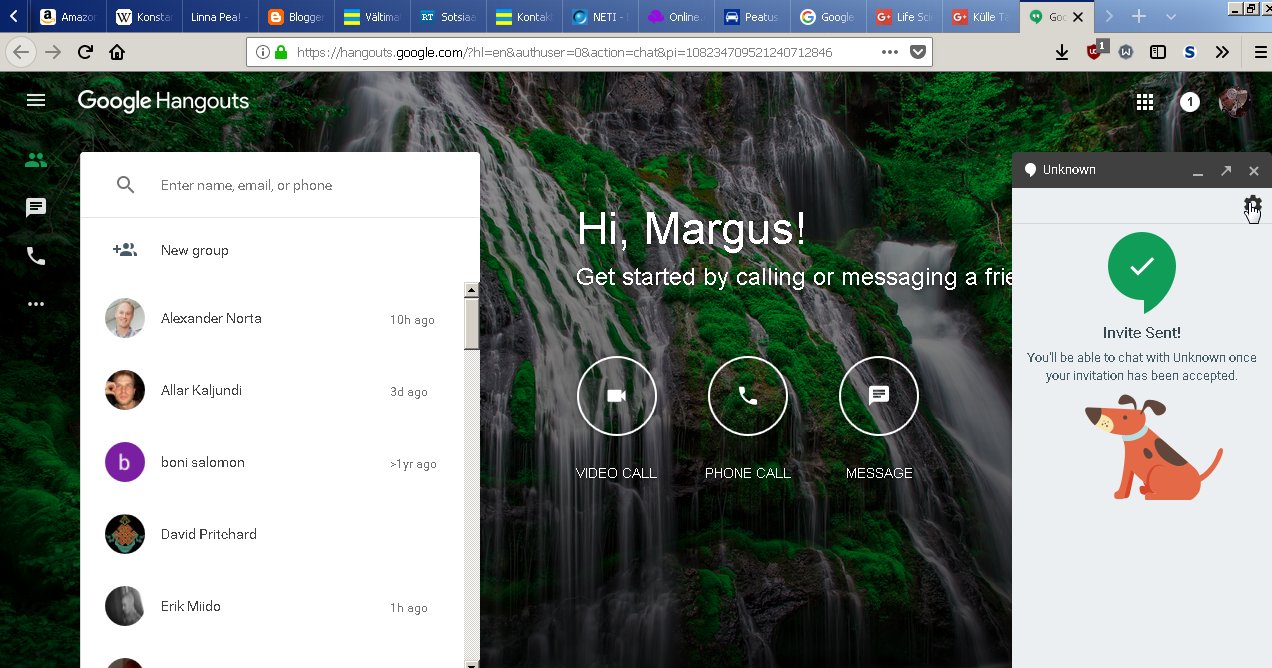Open the Phone calls icon in sidebar
Screen dimensions: 1272x668
36,256
